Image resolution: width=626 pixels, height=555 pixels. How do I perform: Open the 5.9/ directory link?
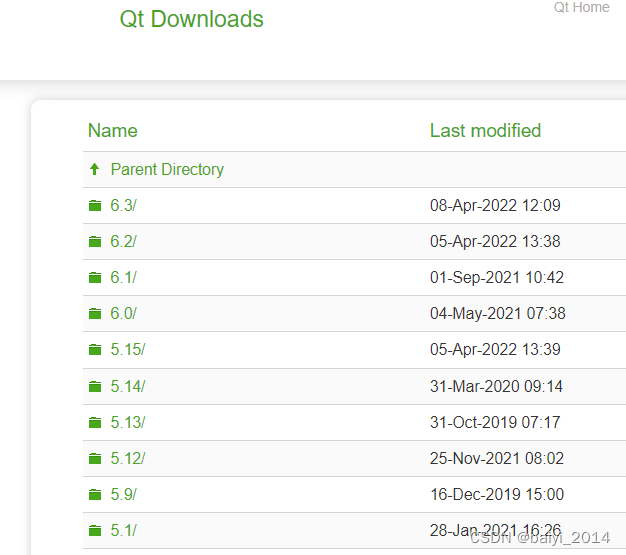[123, 495]
